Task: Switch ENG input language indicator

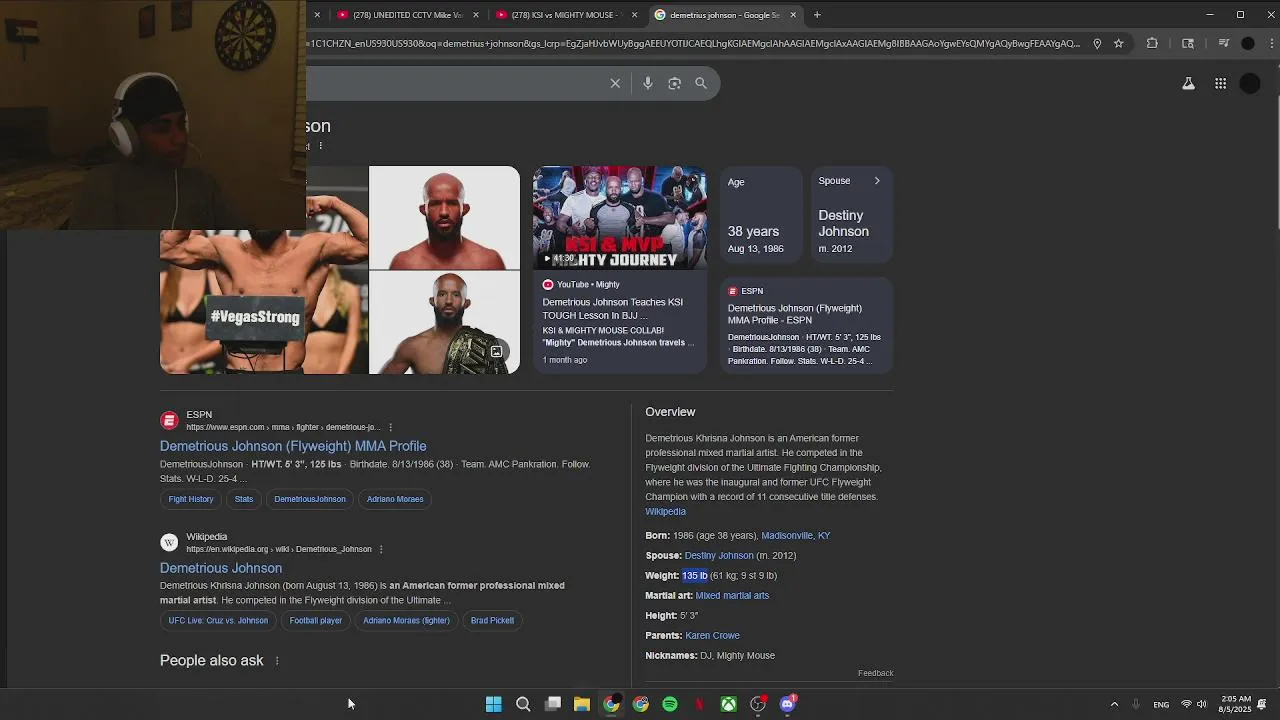Action: pos(1161,704)
